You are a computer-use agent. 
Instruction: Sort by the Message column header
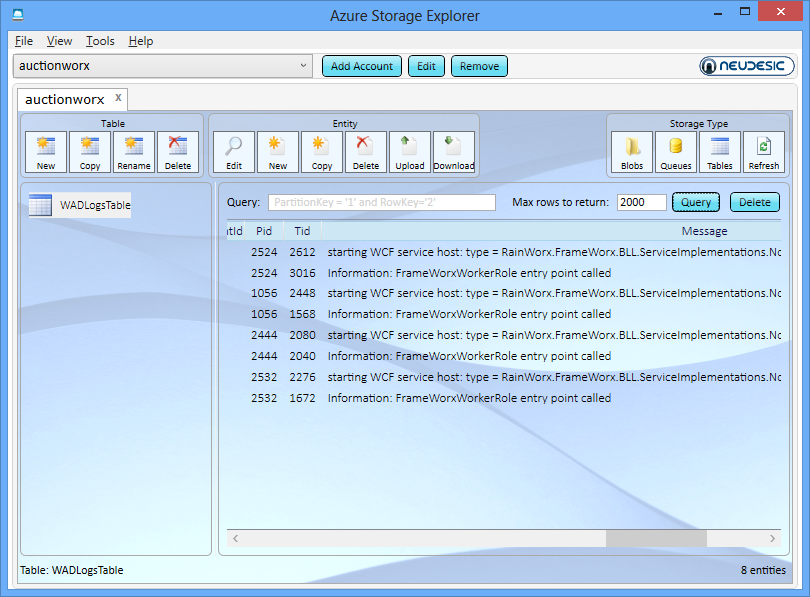(x=704, y=231)
